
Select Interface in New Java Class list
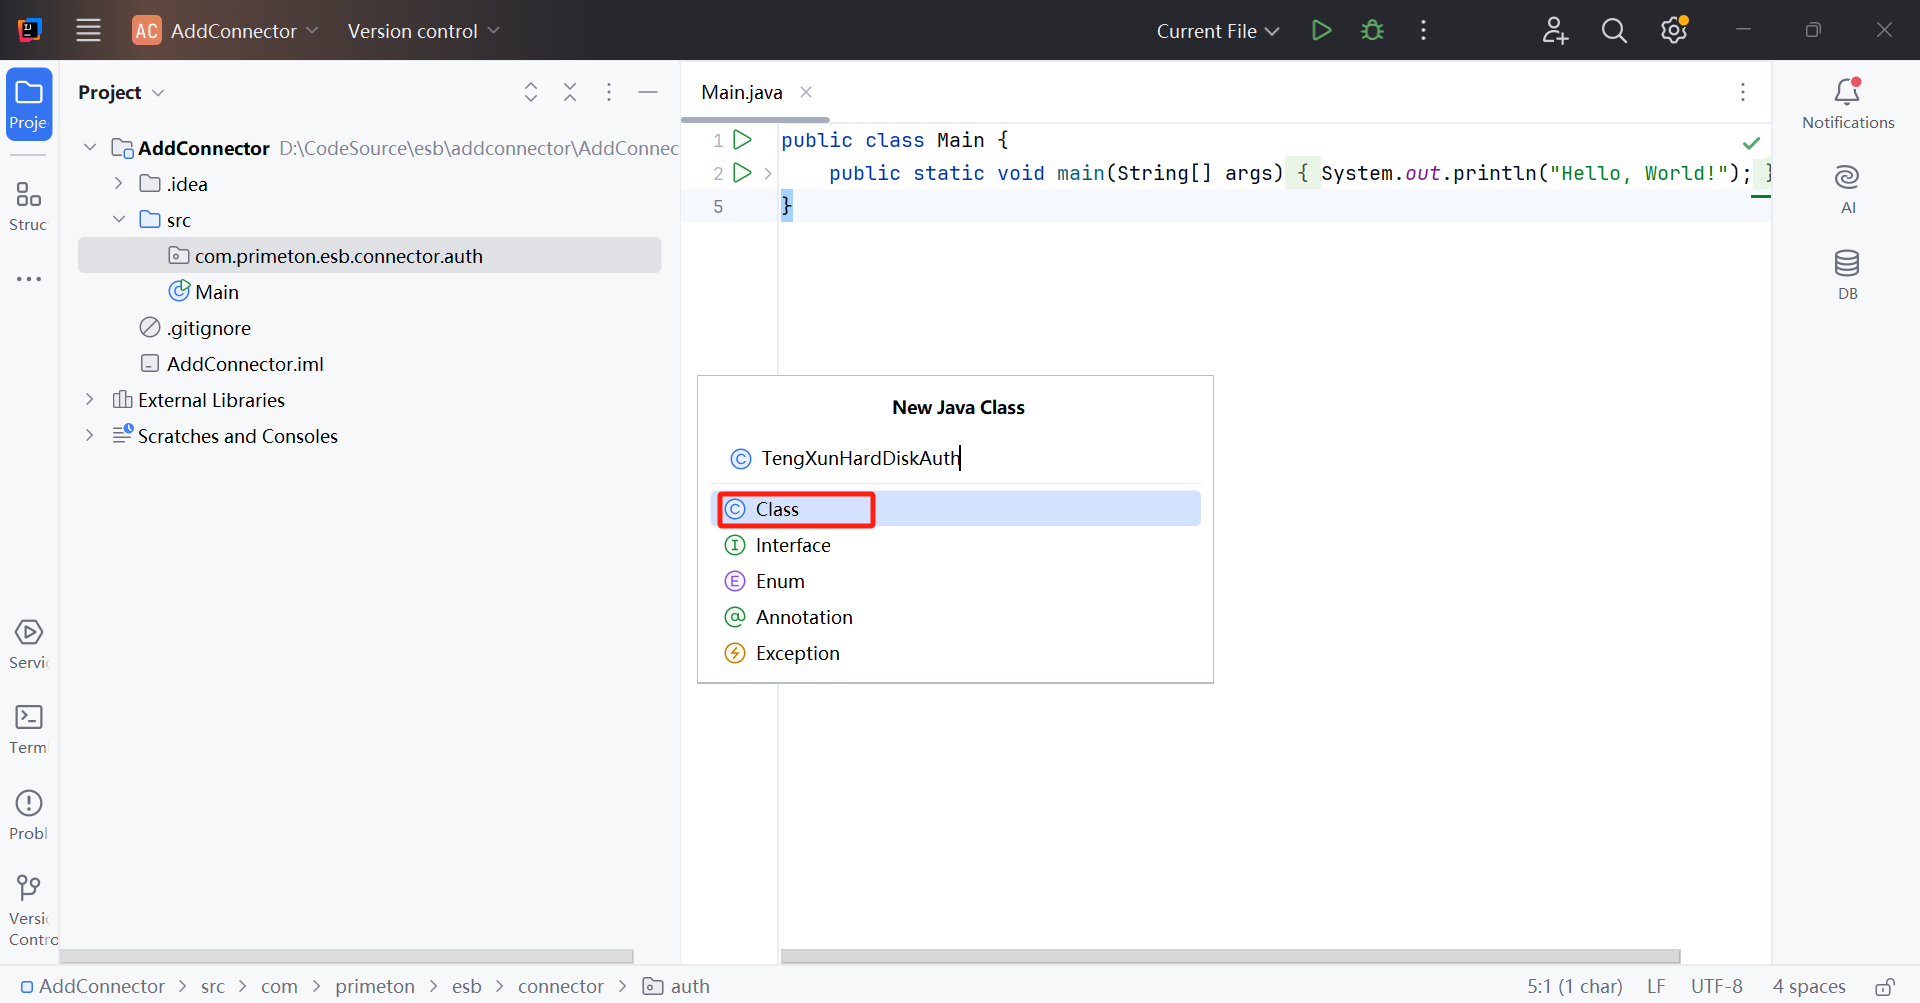click(792, 545)
